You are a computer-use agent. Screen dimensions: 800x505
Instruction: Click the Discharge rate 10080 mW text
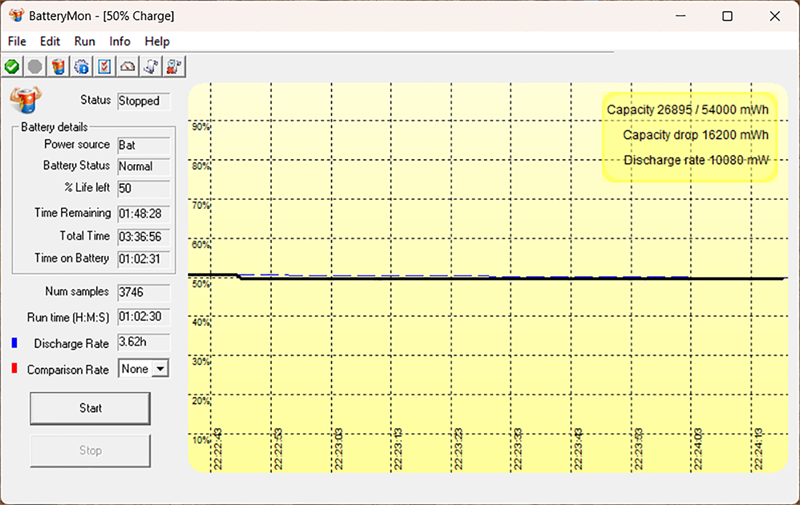[x=696, y=160]
